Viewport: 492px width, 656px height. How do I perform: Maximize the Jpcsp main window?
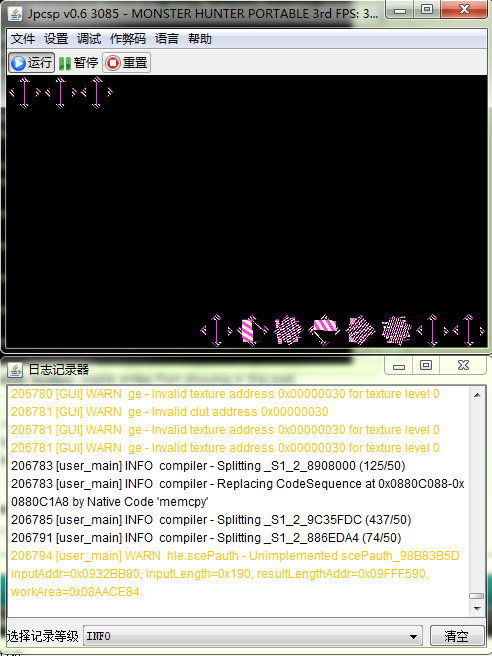pyautogui.click(x=426, y=9)
